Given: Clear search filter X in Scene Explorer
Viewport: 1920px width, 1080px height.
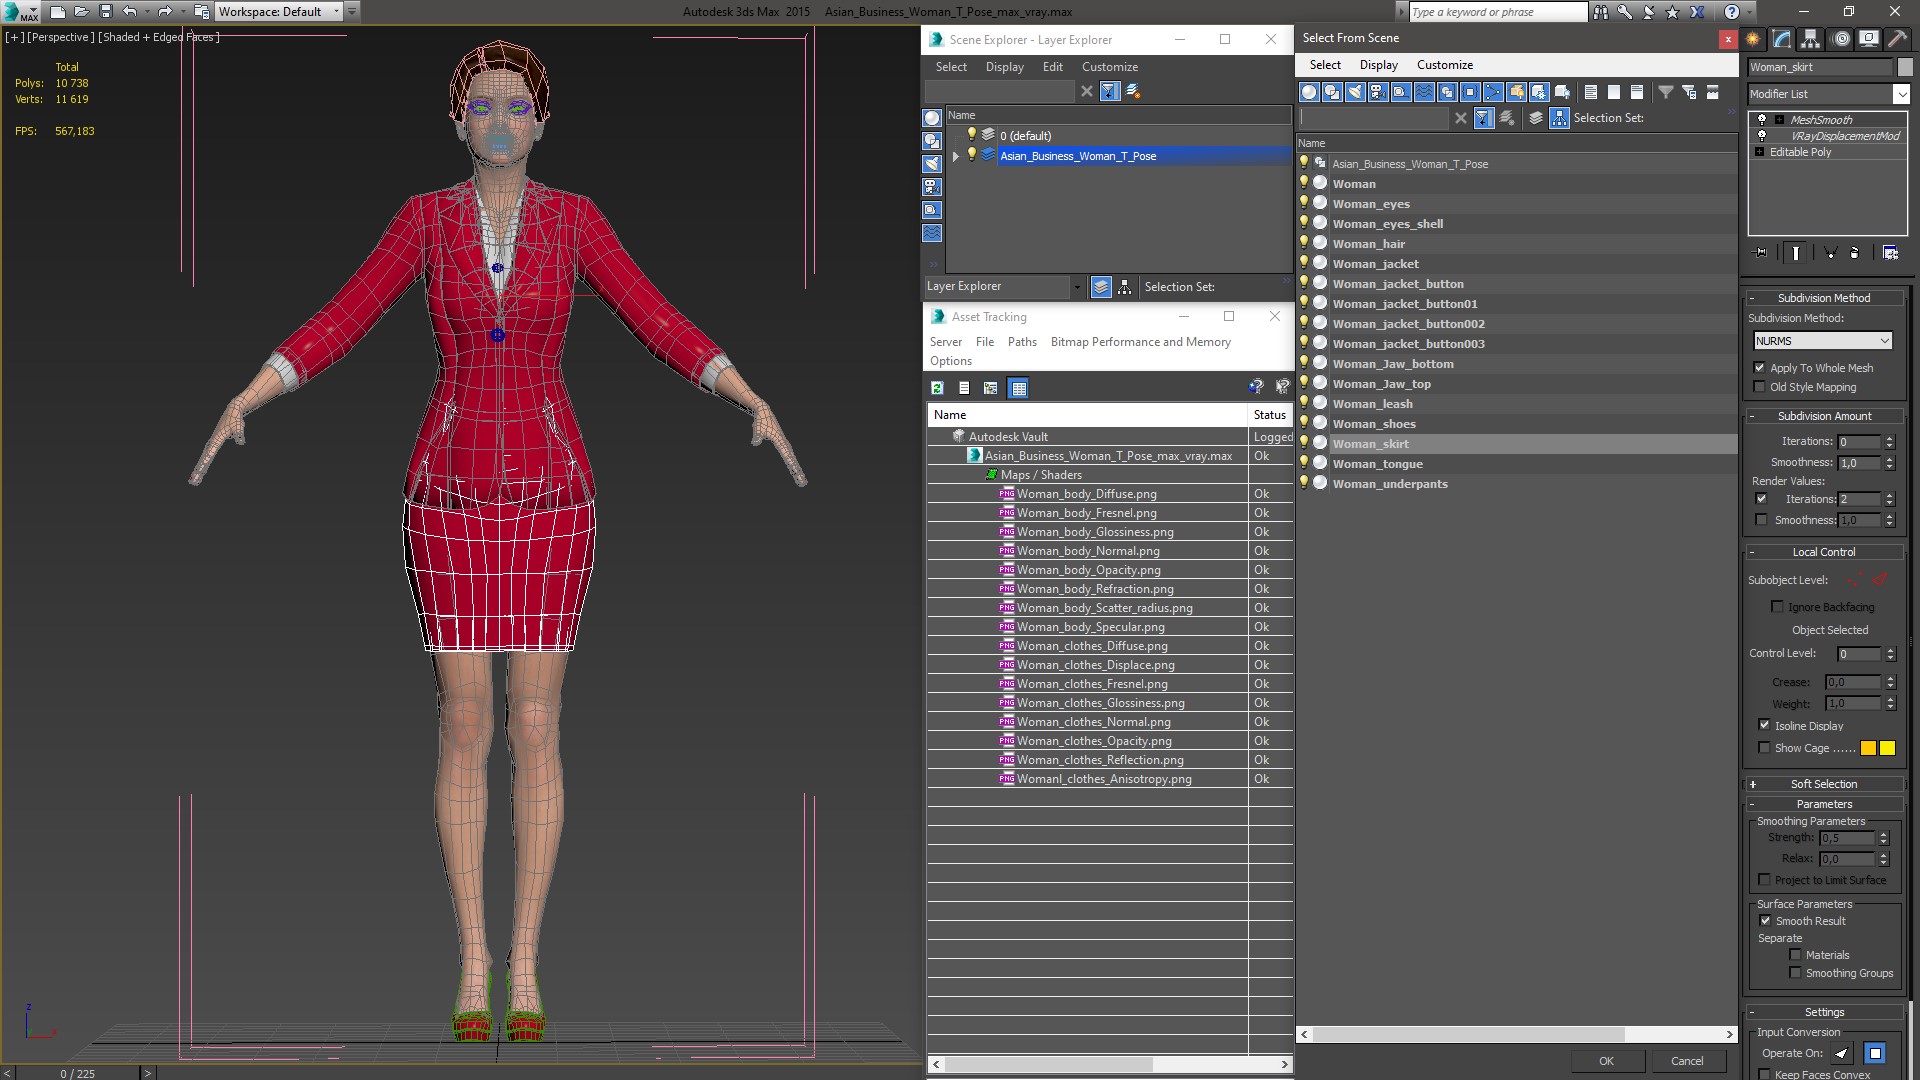Looking at the screenshot, I should tap(1087, 91).
